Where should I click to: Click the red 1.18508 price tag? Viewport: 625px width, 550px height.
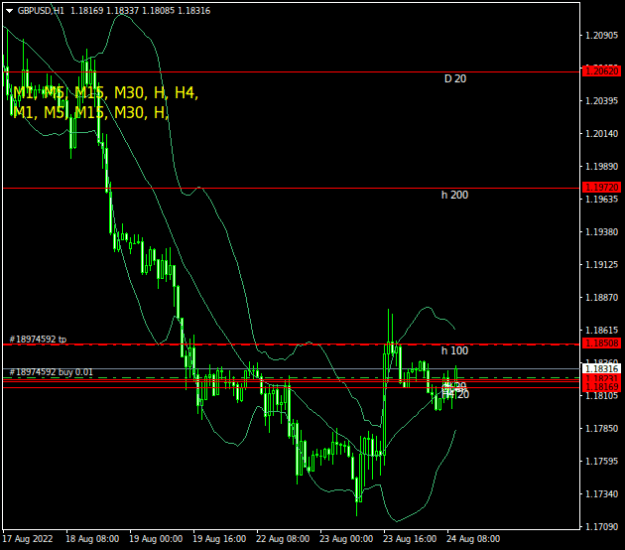coord(601,343)
